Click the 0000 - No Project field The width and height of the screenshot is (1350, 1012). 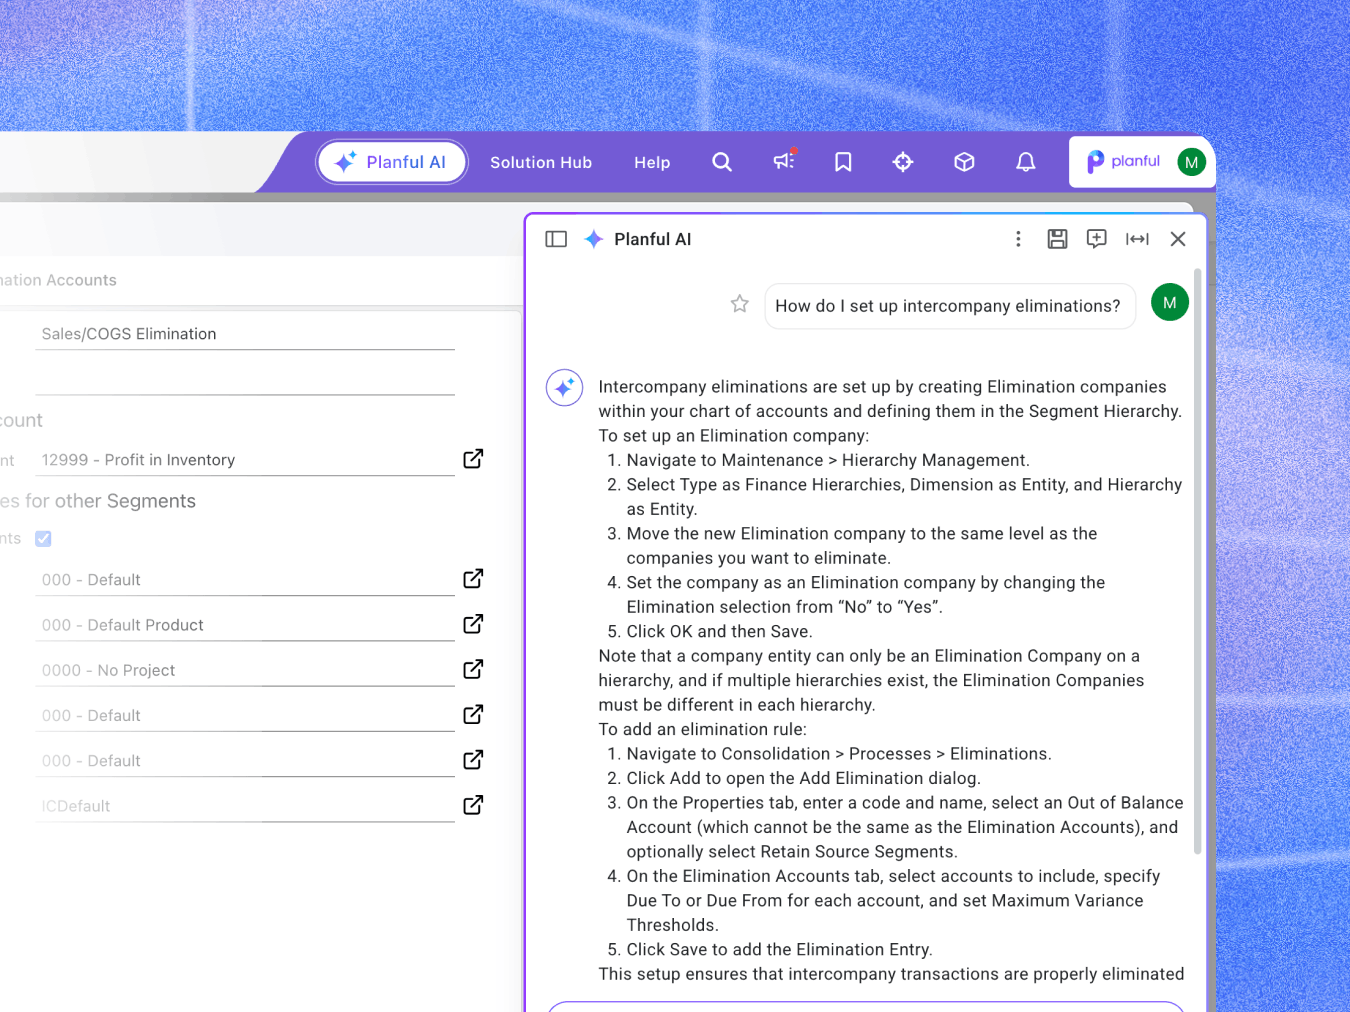245,670
